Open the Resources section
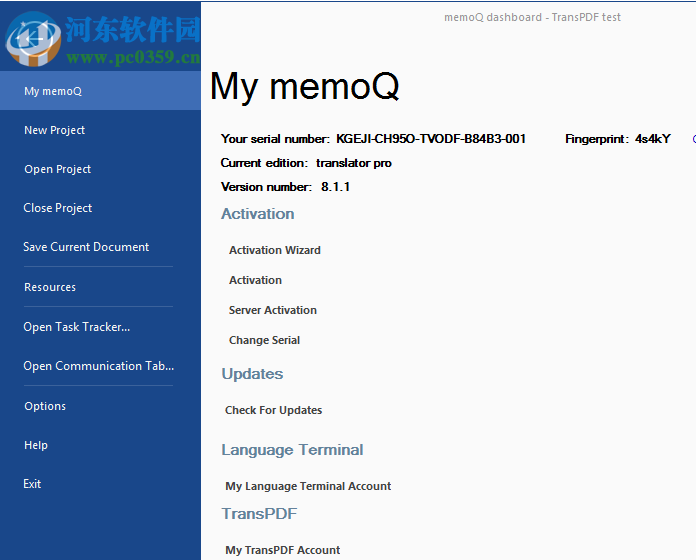 (x=50, y=287)
